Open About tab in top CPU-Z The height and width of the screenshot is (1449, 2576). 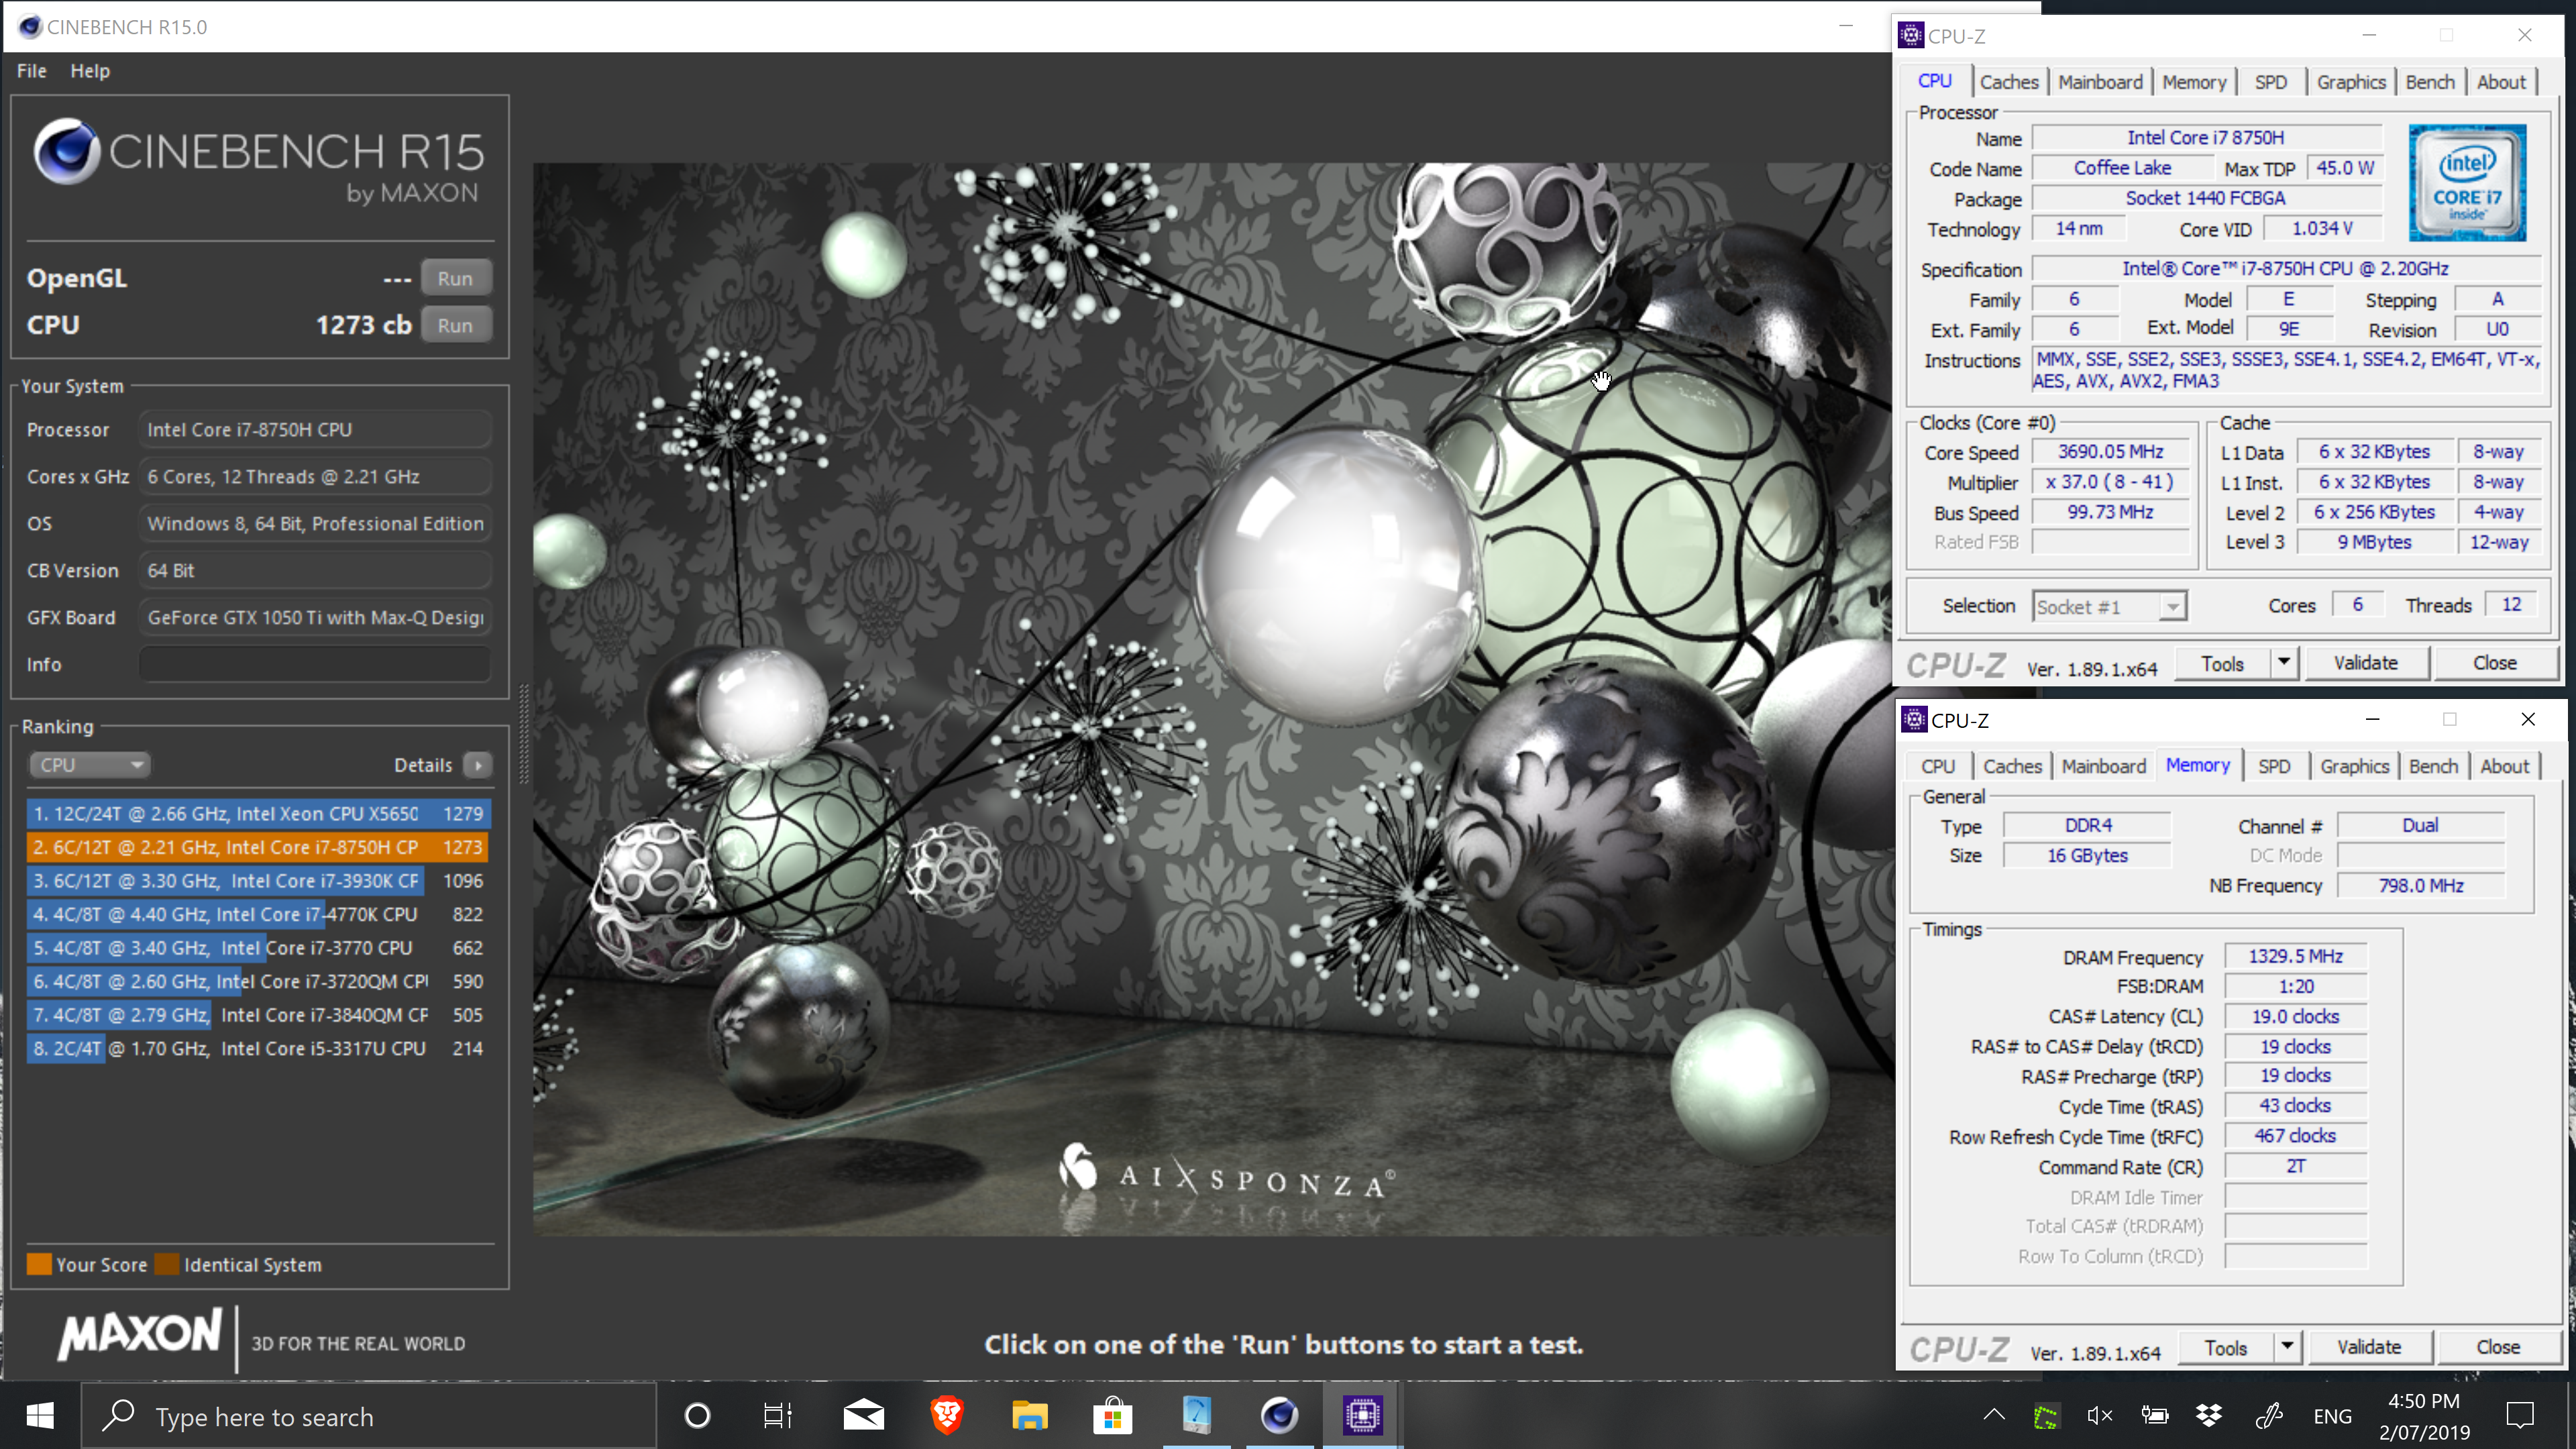point(2501,82)
